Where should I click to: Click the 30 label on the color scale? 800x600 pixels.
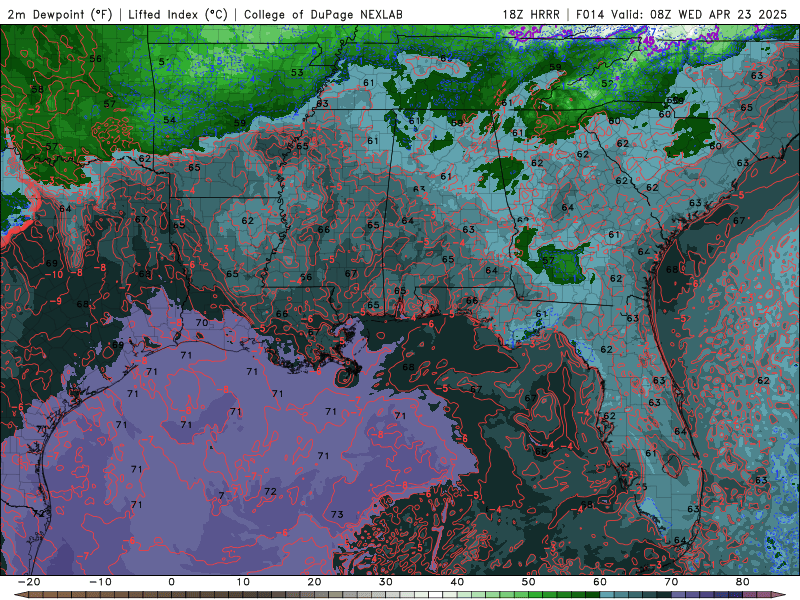pos(386,582)
